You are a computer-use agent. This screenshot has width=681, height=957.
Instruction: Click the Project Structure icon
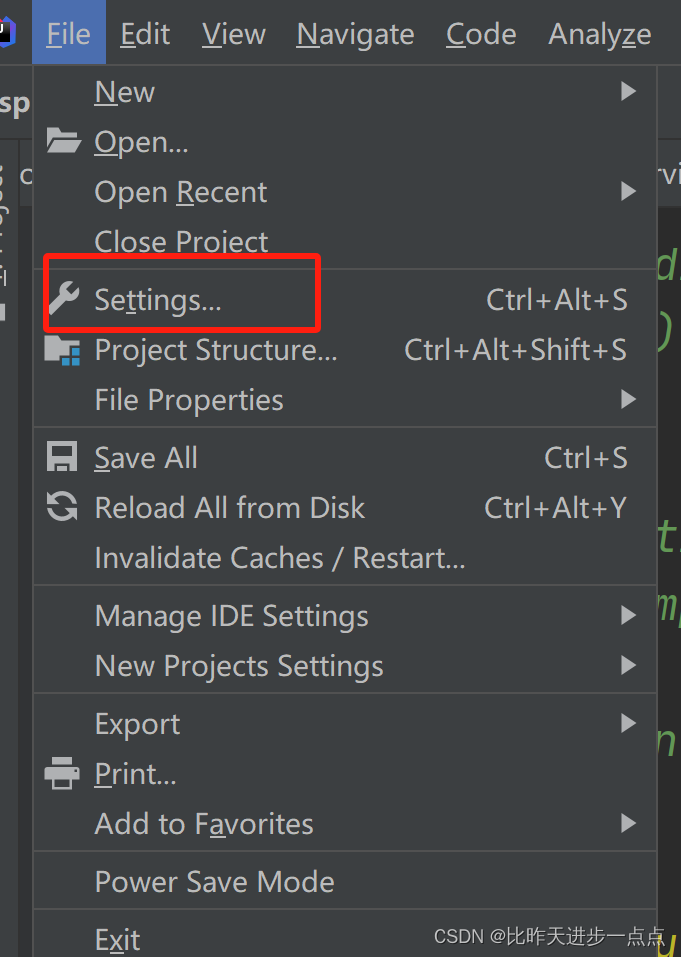[x=62, y=350]
